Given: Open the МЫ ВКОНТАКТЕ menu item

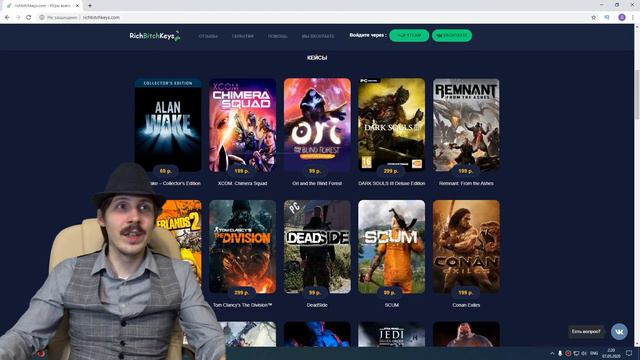Looking at the screenshot, I should (318, 36).
